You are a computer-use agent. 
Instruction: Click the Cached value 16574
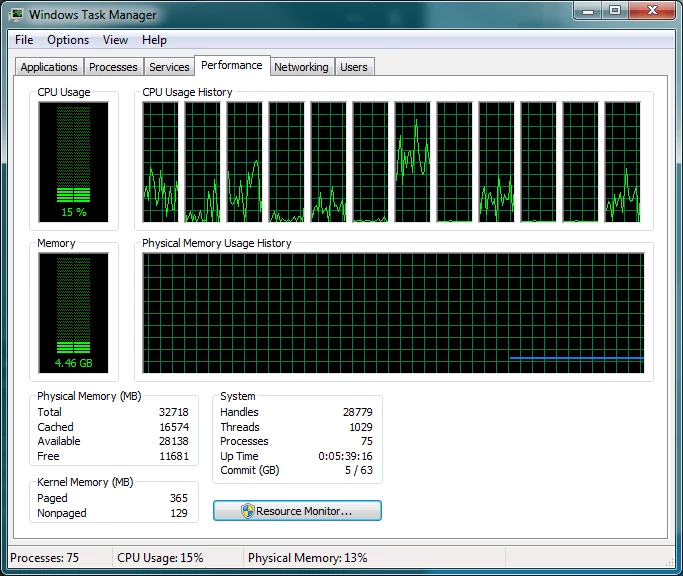[x=174, y=427]
